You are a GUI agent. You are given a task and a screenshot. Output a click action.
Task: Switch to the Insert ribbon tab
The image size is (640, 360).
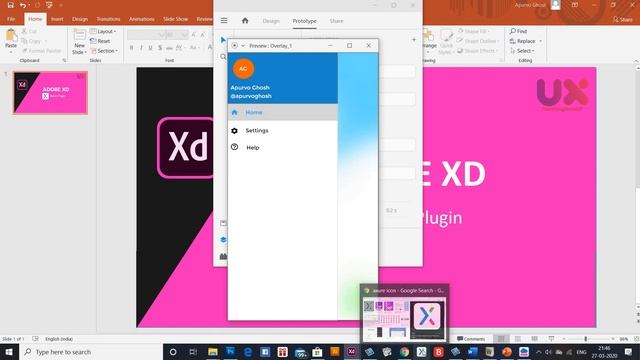(57, 19)
